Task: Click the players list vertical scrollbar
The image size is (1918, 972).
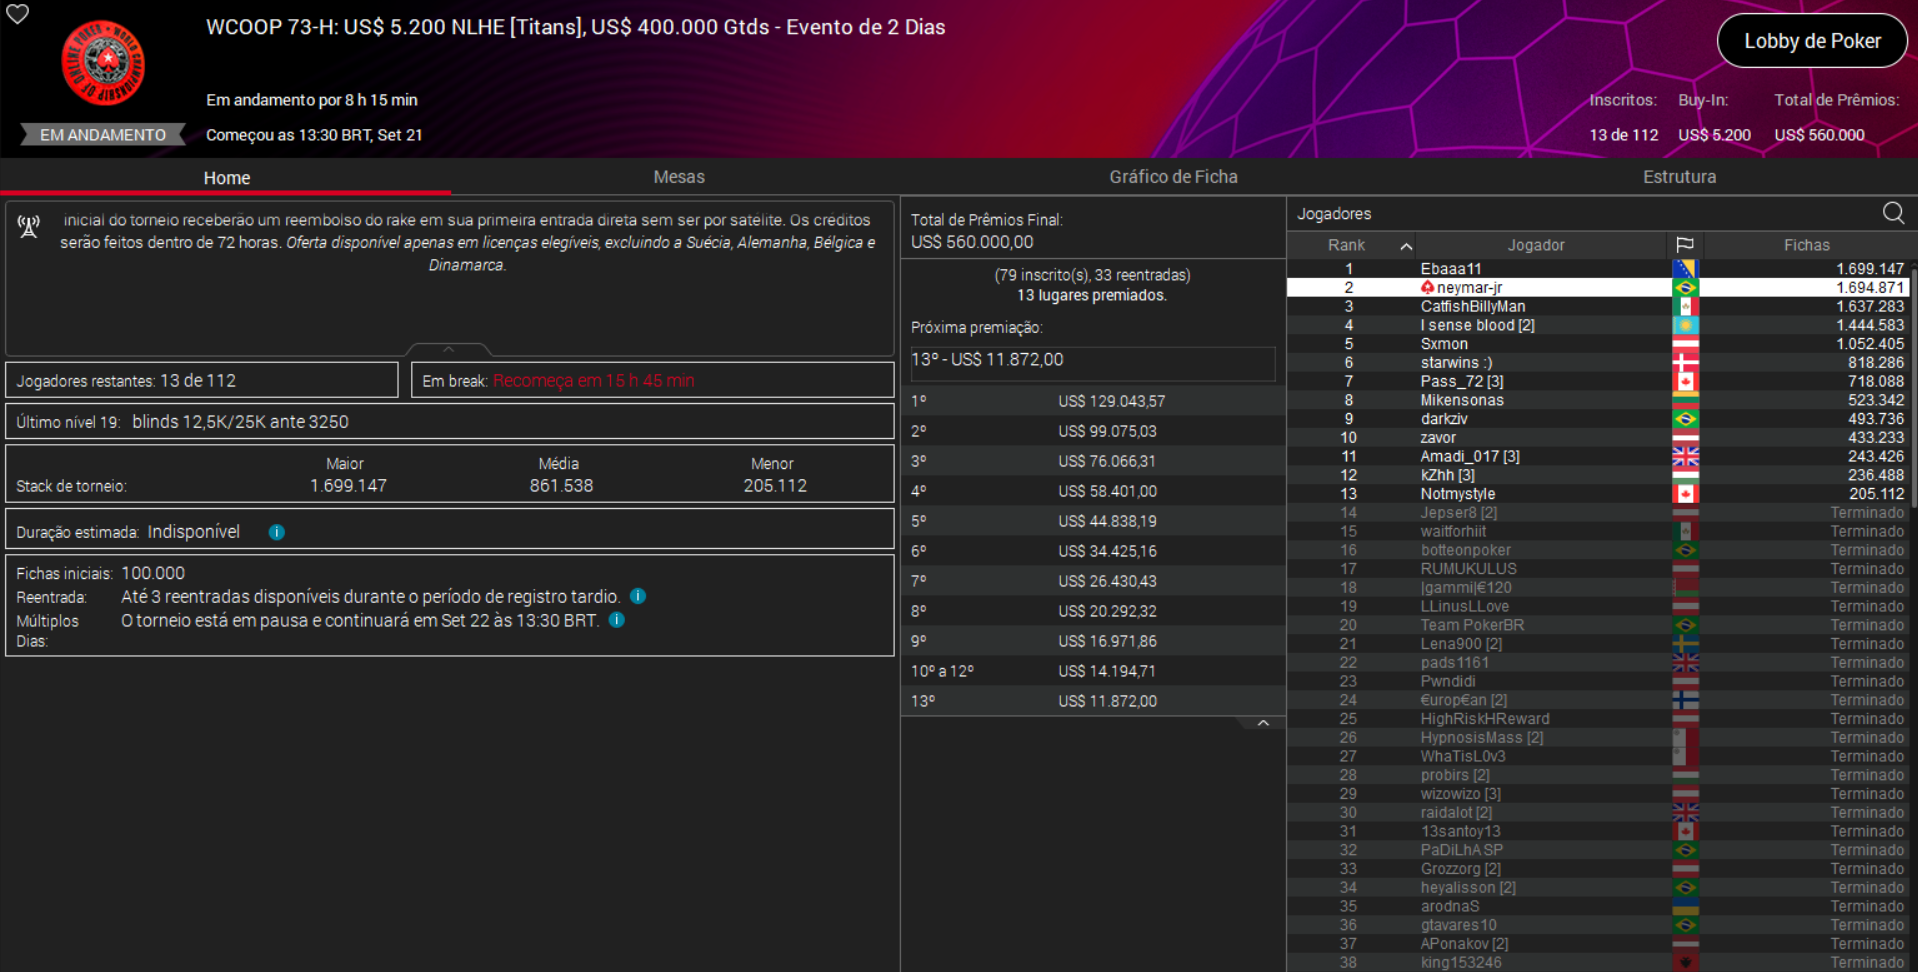Action: [1912, 400]
